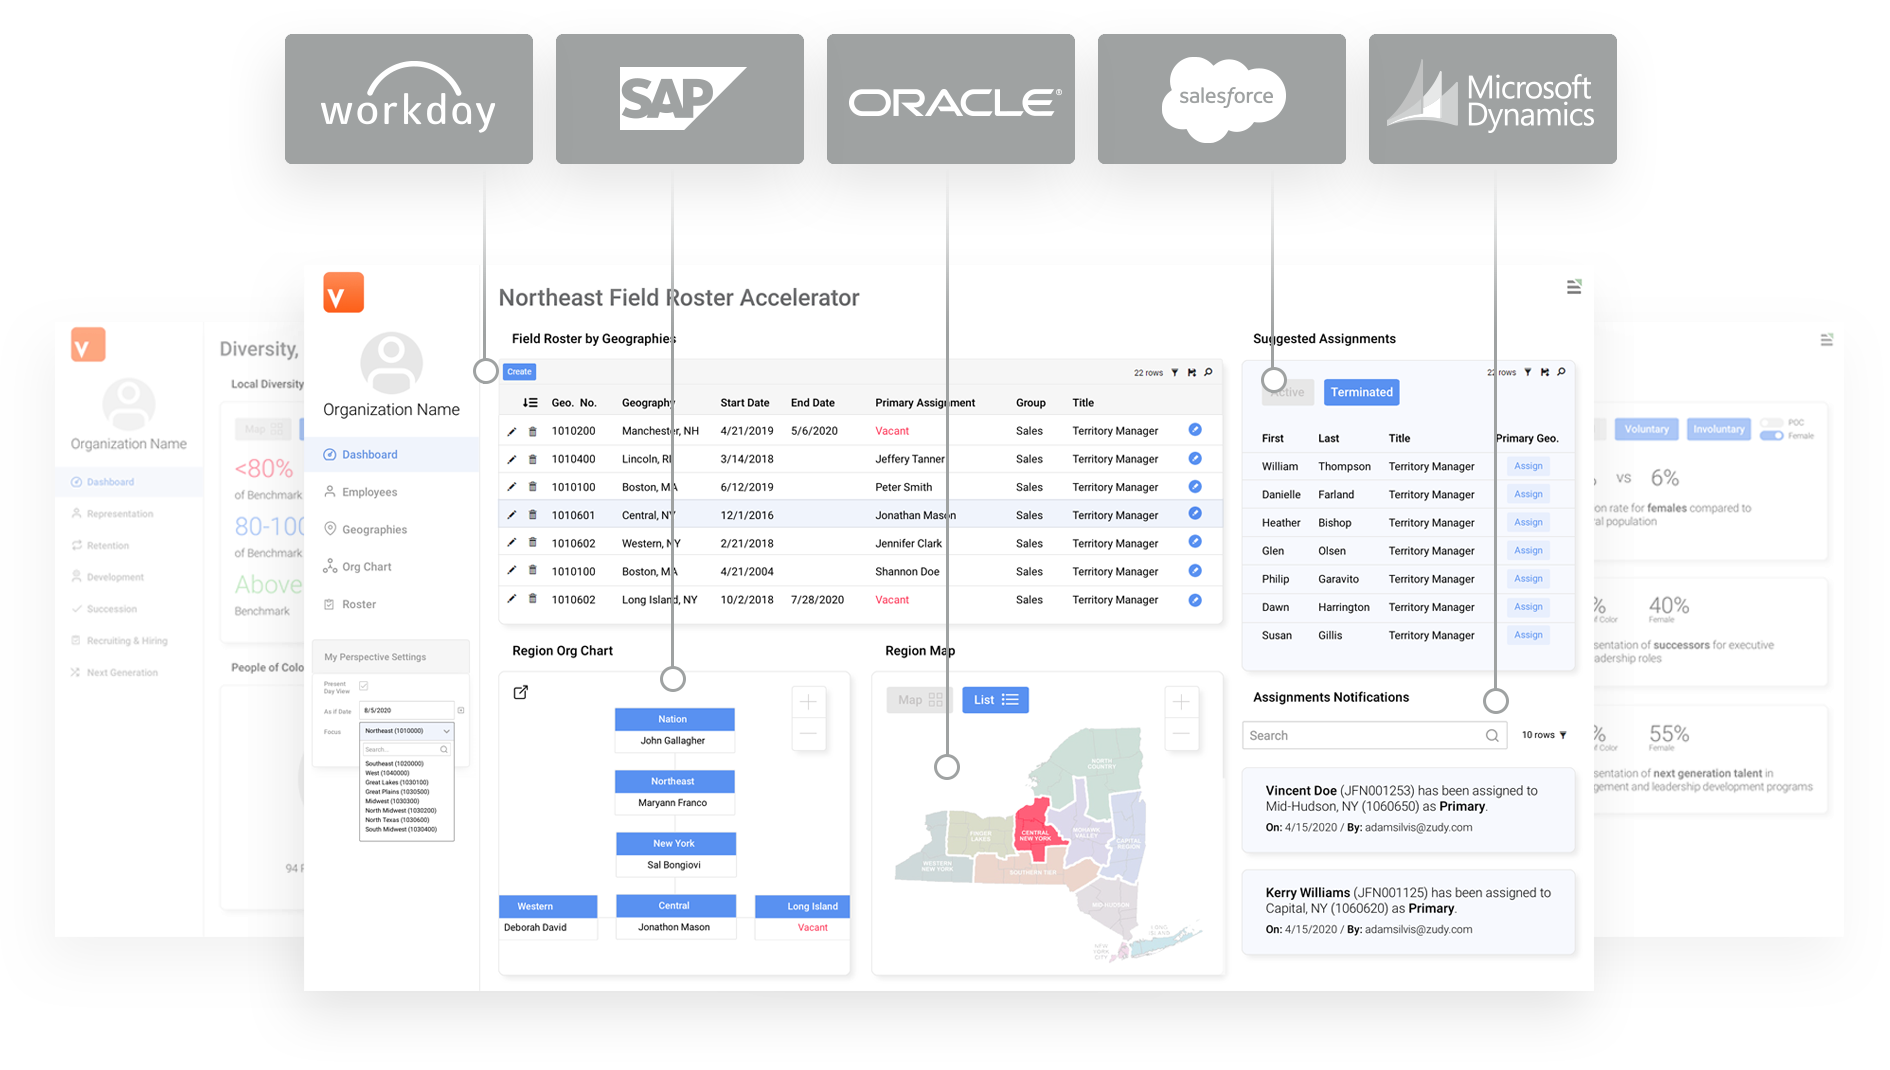Viewport: 1890px width, 1070px height.
Task: Toggle the Present Day View checkbox
Action: tap(364, 686)
